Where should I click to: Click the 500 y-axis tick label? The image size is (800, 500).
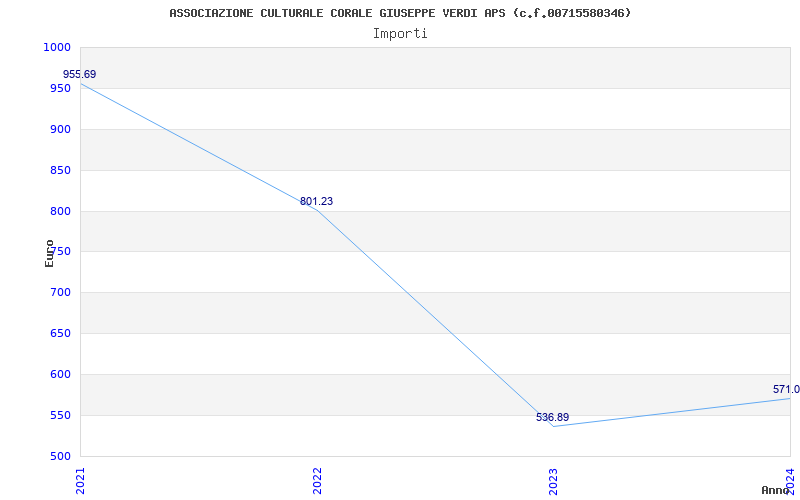point(60,456)
